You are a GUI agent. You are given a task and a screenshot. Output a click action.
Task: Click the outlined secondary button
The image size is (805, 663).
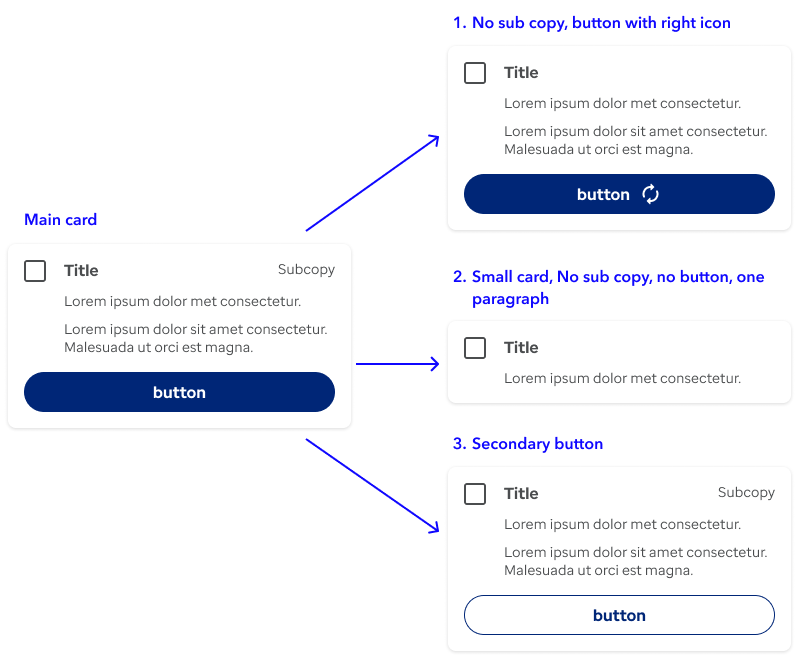coord(619,615)
